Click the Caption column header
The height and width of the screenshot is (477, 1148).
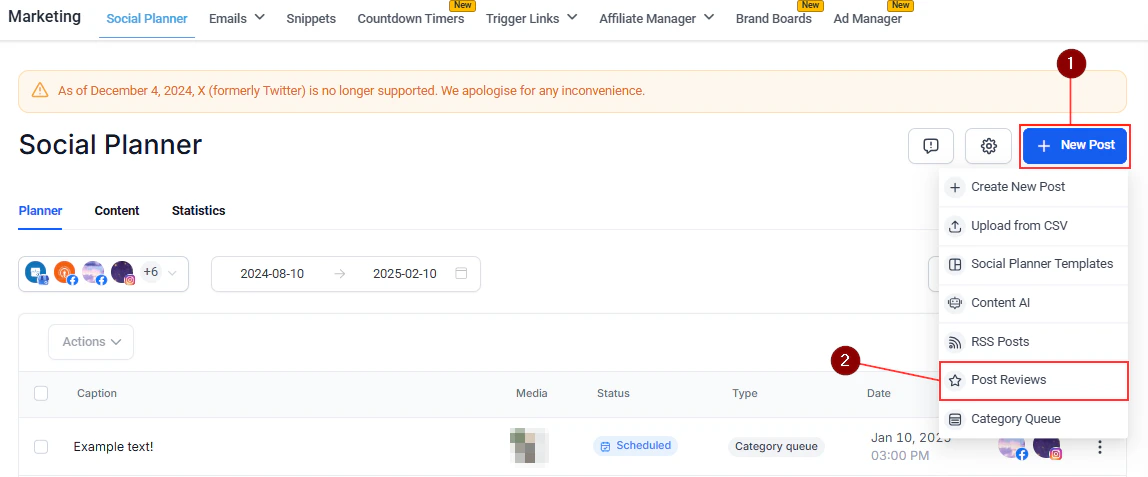[x=97, y=394]
